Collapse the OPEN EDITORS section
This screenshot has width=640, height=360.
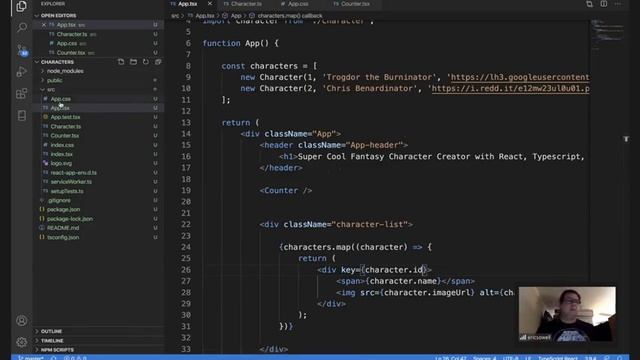point(58,16)
